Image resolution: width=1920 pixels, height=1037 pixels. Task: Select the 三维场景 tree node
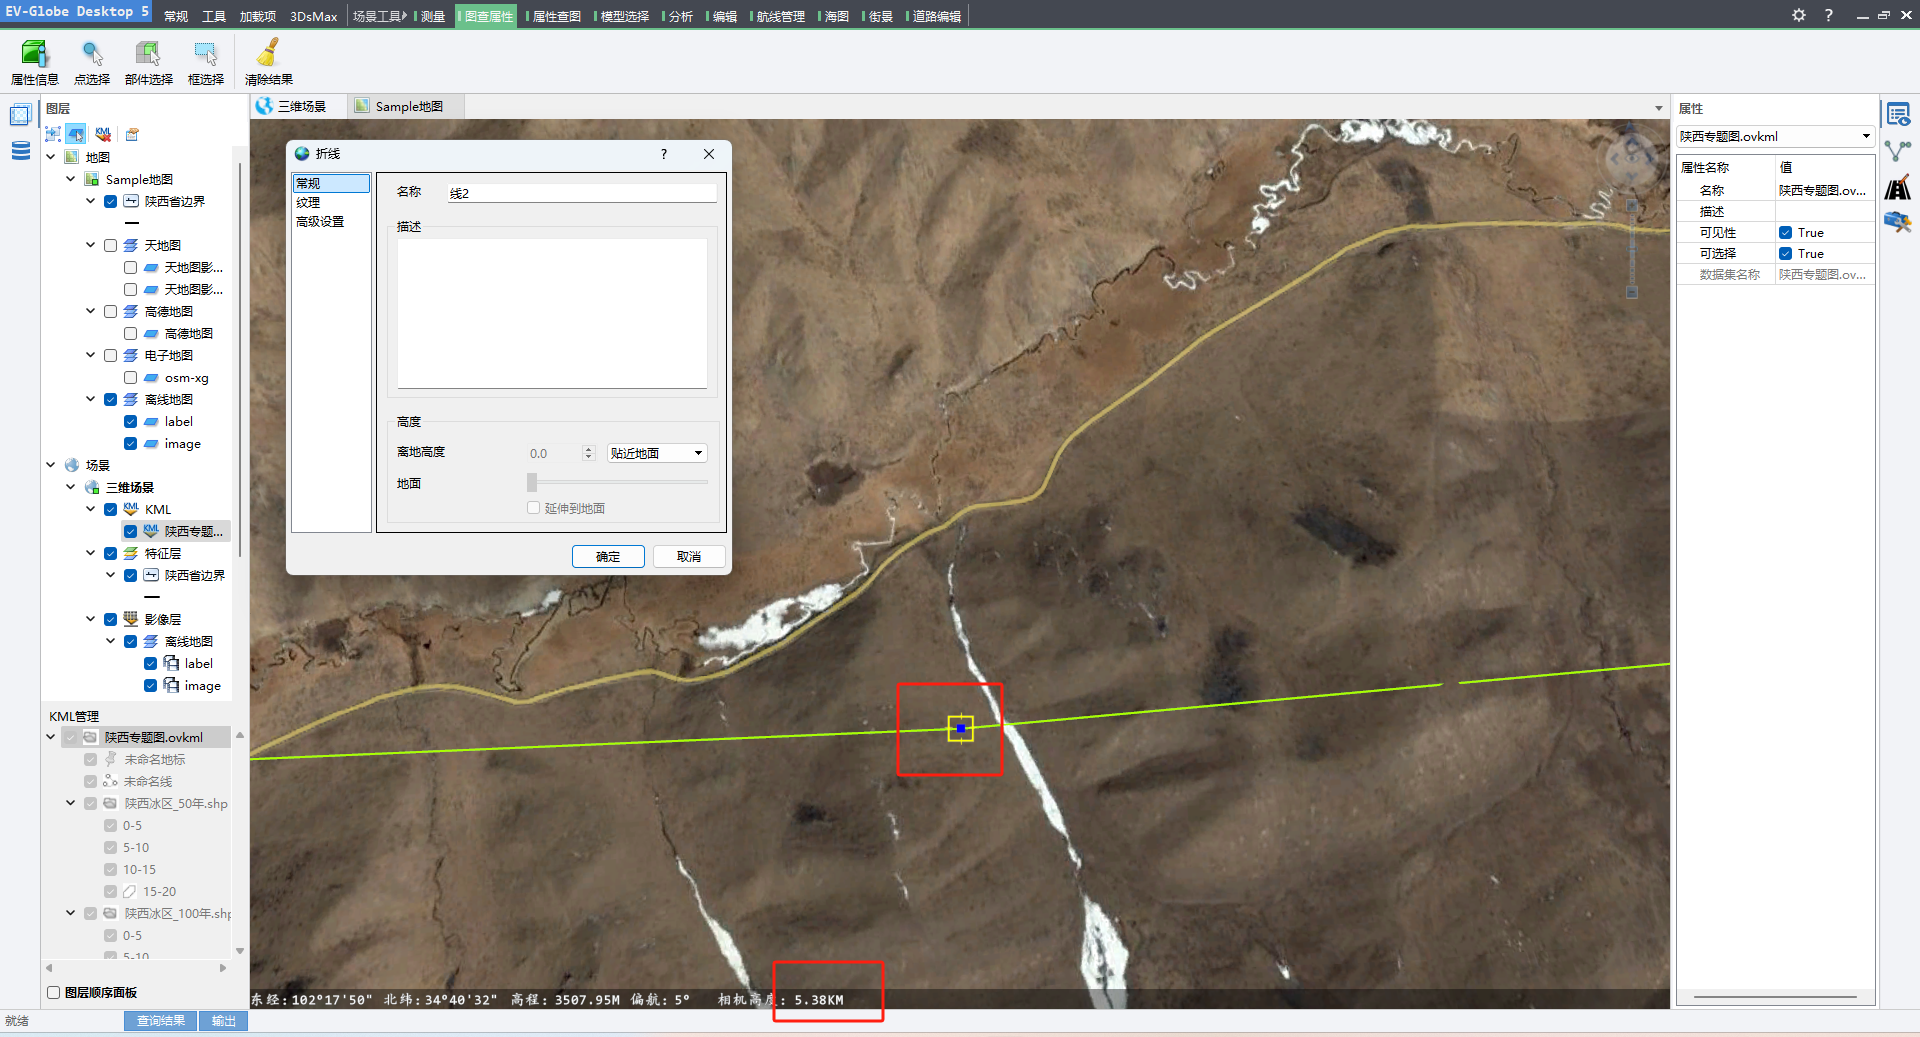[130, 487]
